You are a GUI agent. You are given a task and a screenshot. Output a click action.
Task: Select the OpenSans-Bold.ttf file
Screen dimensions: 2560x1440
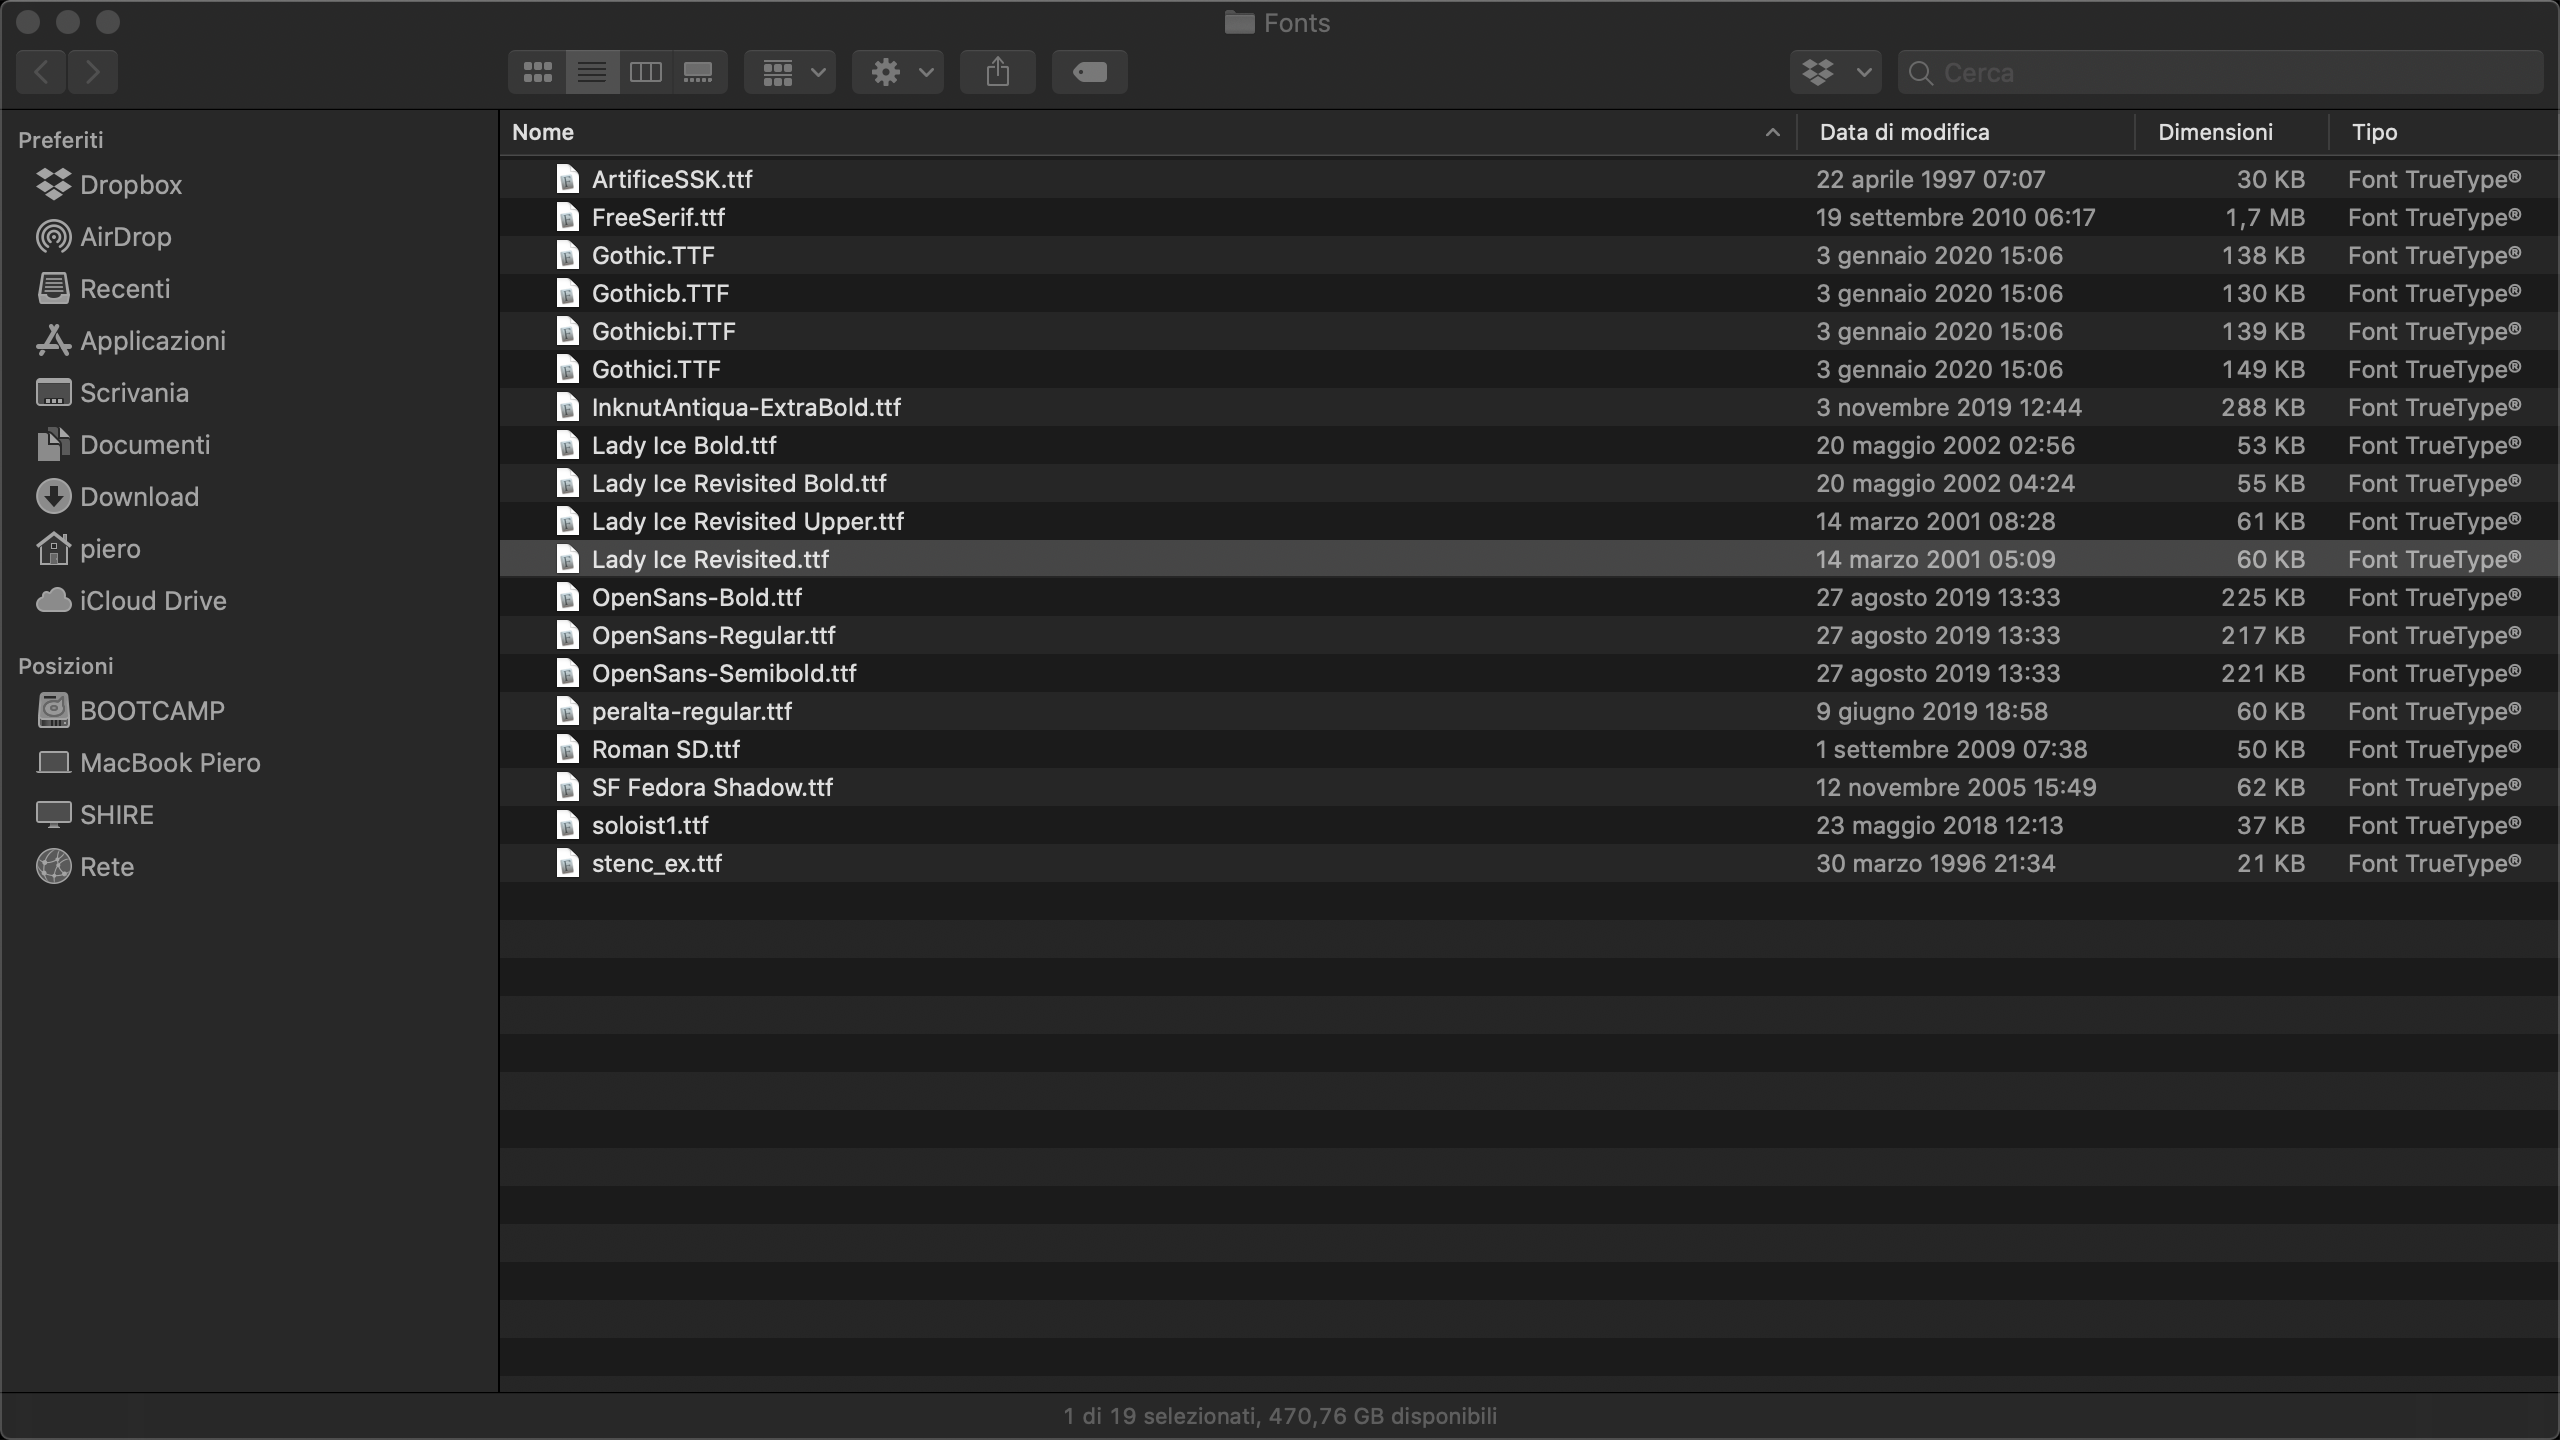coord(696,598)
